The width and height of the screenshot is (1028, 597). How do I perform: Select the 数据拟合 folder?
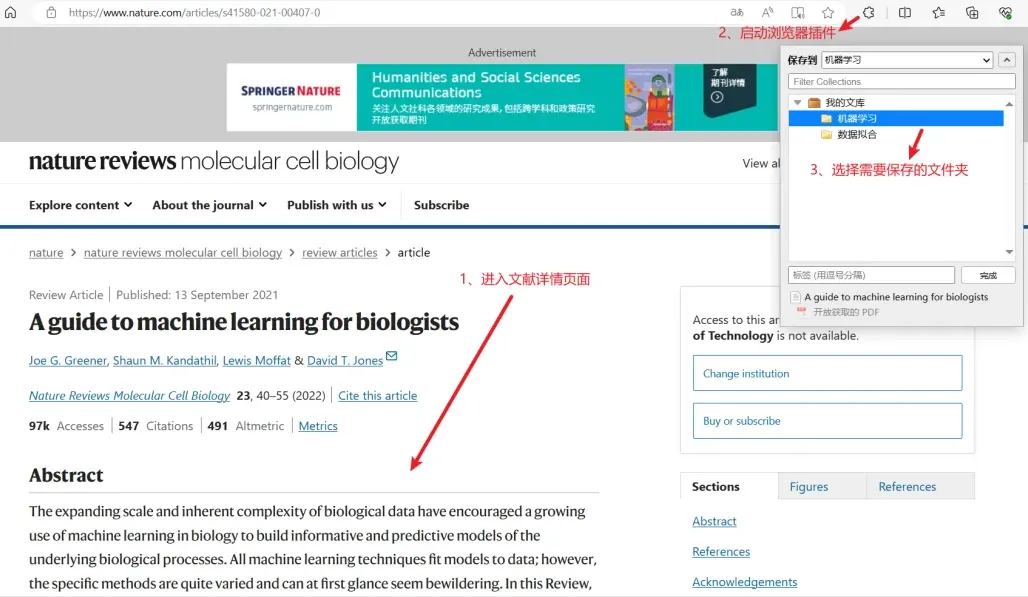point(856,134)
